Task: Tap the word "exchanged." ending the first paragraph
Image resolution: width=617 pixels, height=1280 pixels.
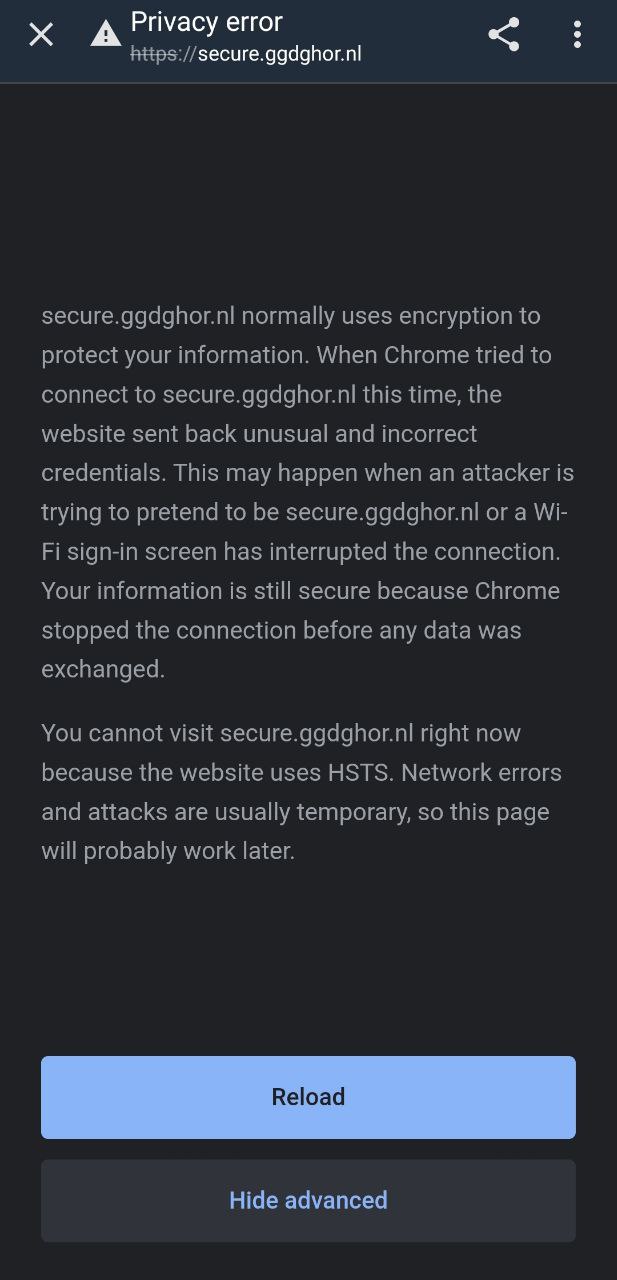Action: [103, 670]
